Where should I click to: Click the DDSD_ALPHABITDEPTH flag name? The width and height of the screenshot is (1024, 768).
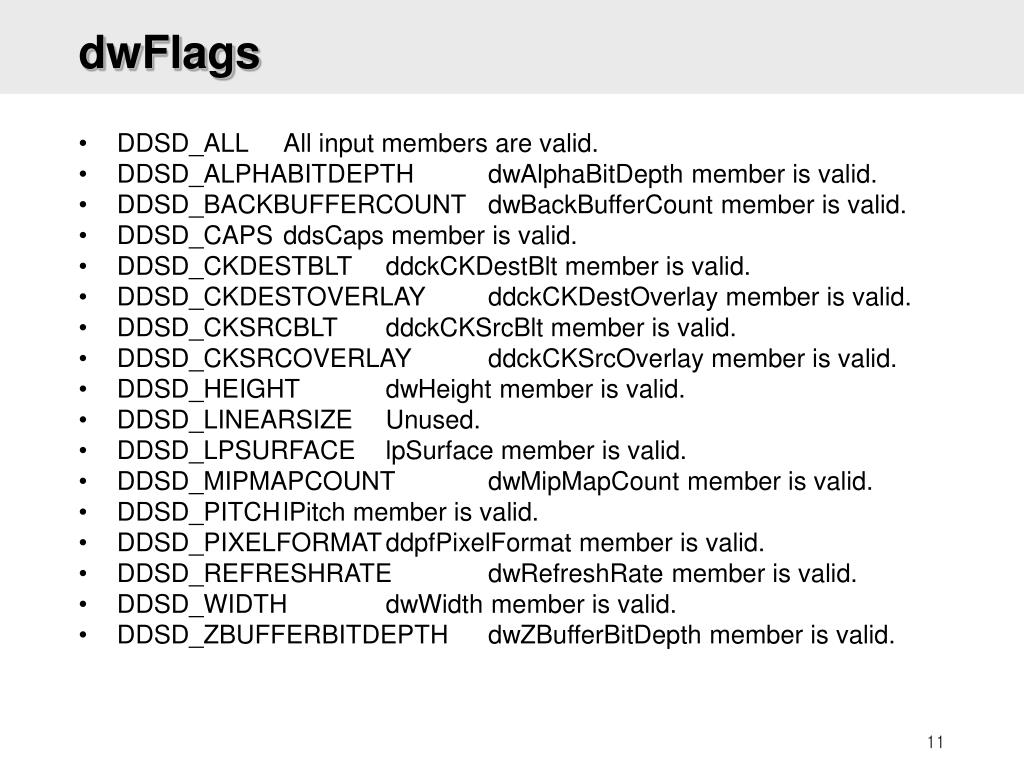click(x=265, y=174)
